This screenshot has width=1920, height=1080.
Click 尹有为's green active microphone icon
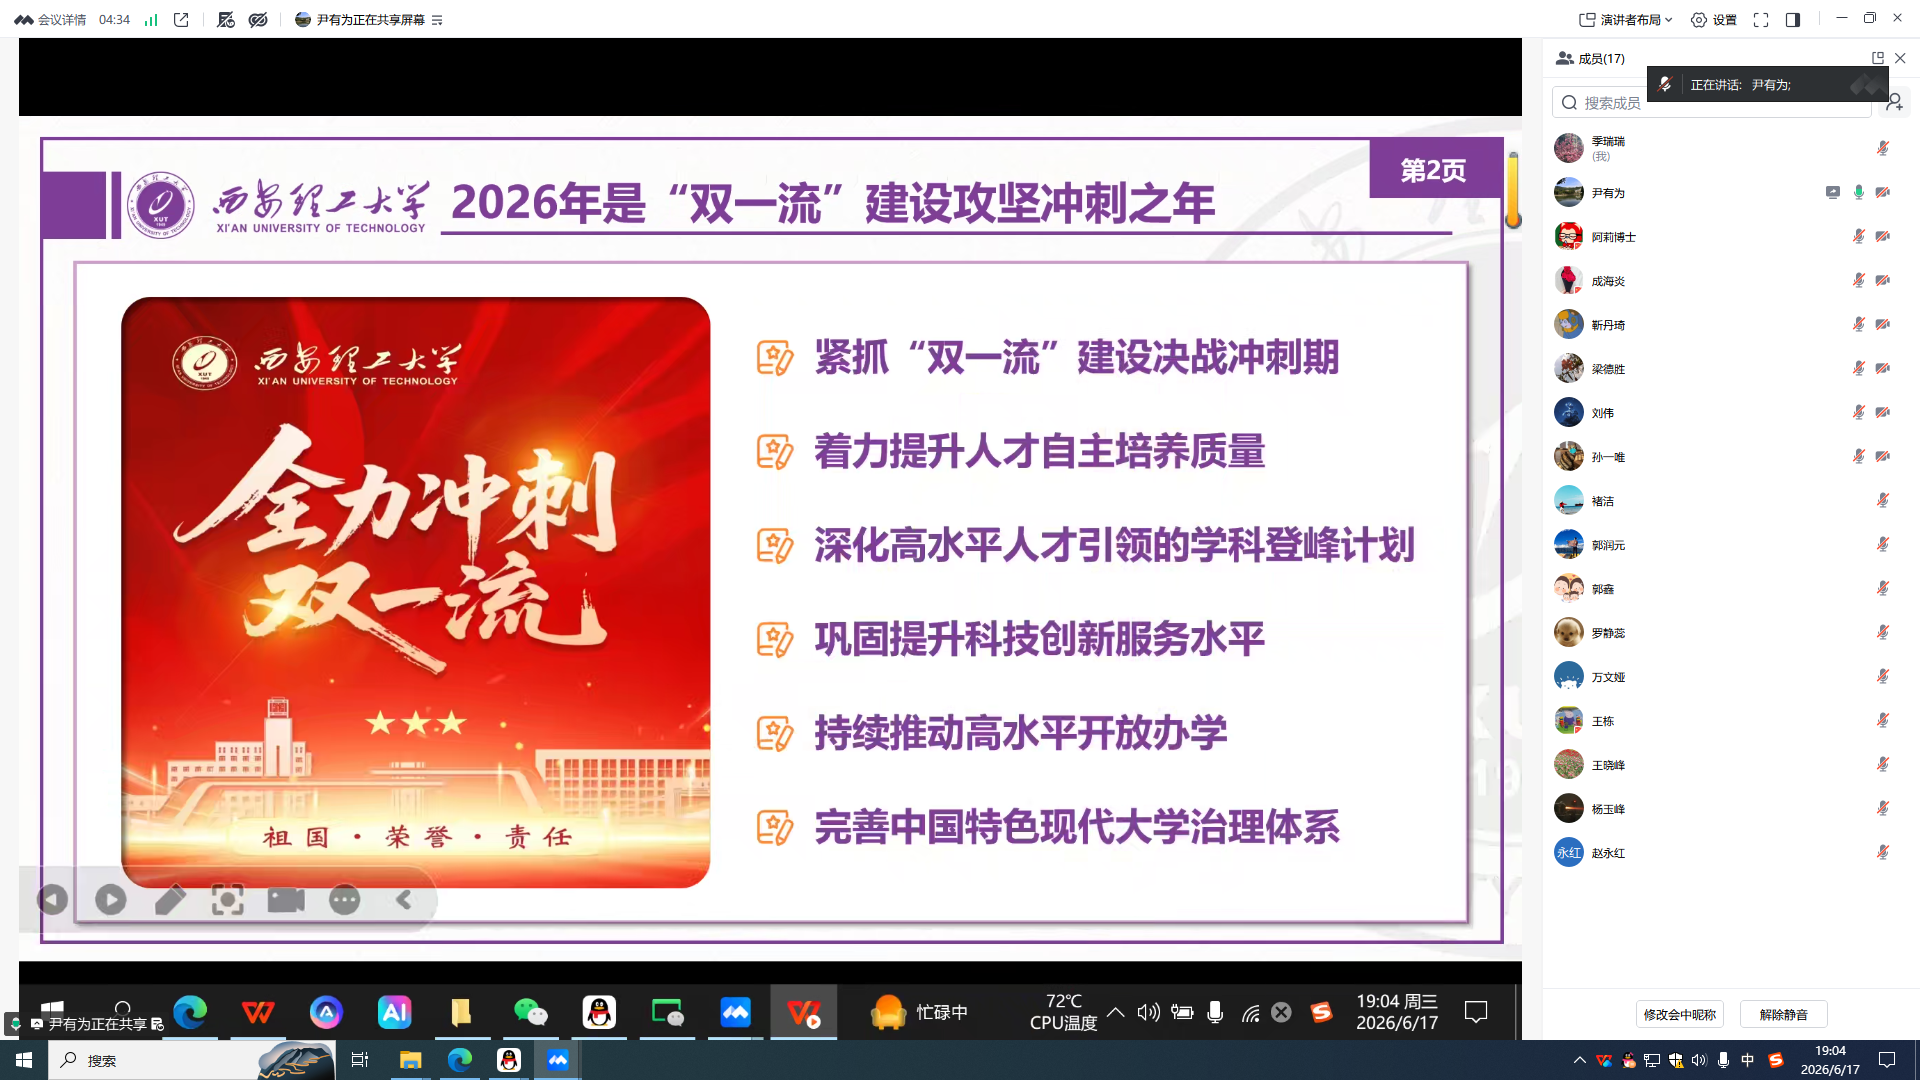(1859, 192)
